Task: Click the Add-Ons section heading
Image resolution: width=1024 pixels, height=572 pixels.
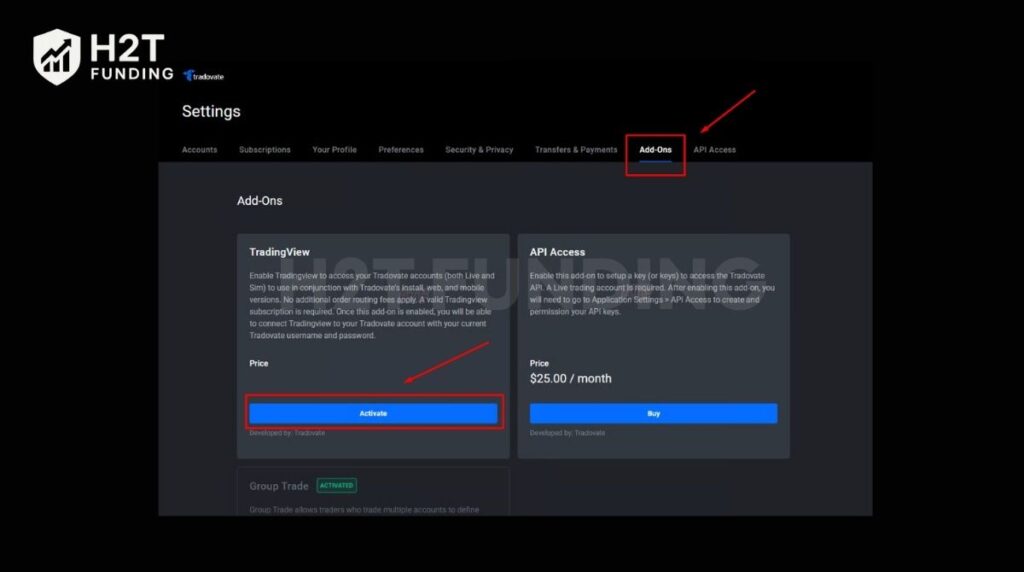Action: click(260, 201)
